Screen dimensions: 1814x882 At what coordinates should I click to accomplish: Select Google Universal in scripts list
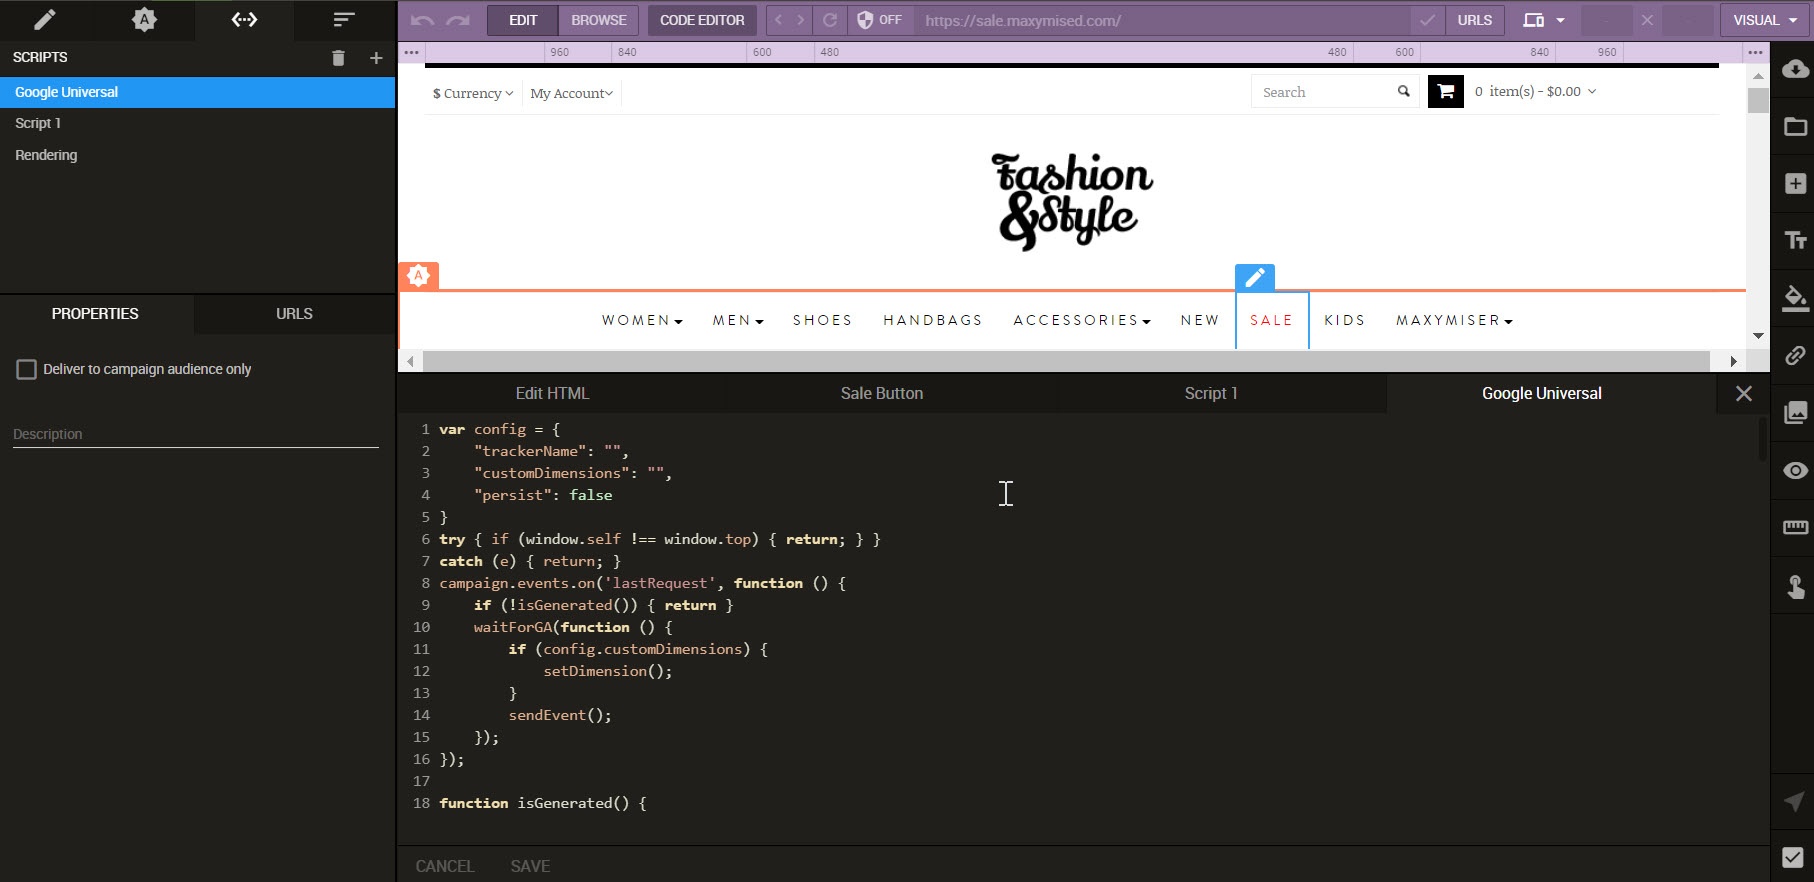point(198,92)
